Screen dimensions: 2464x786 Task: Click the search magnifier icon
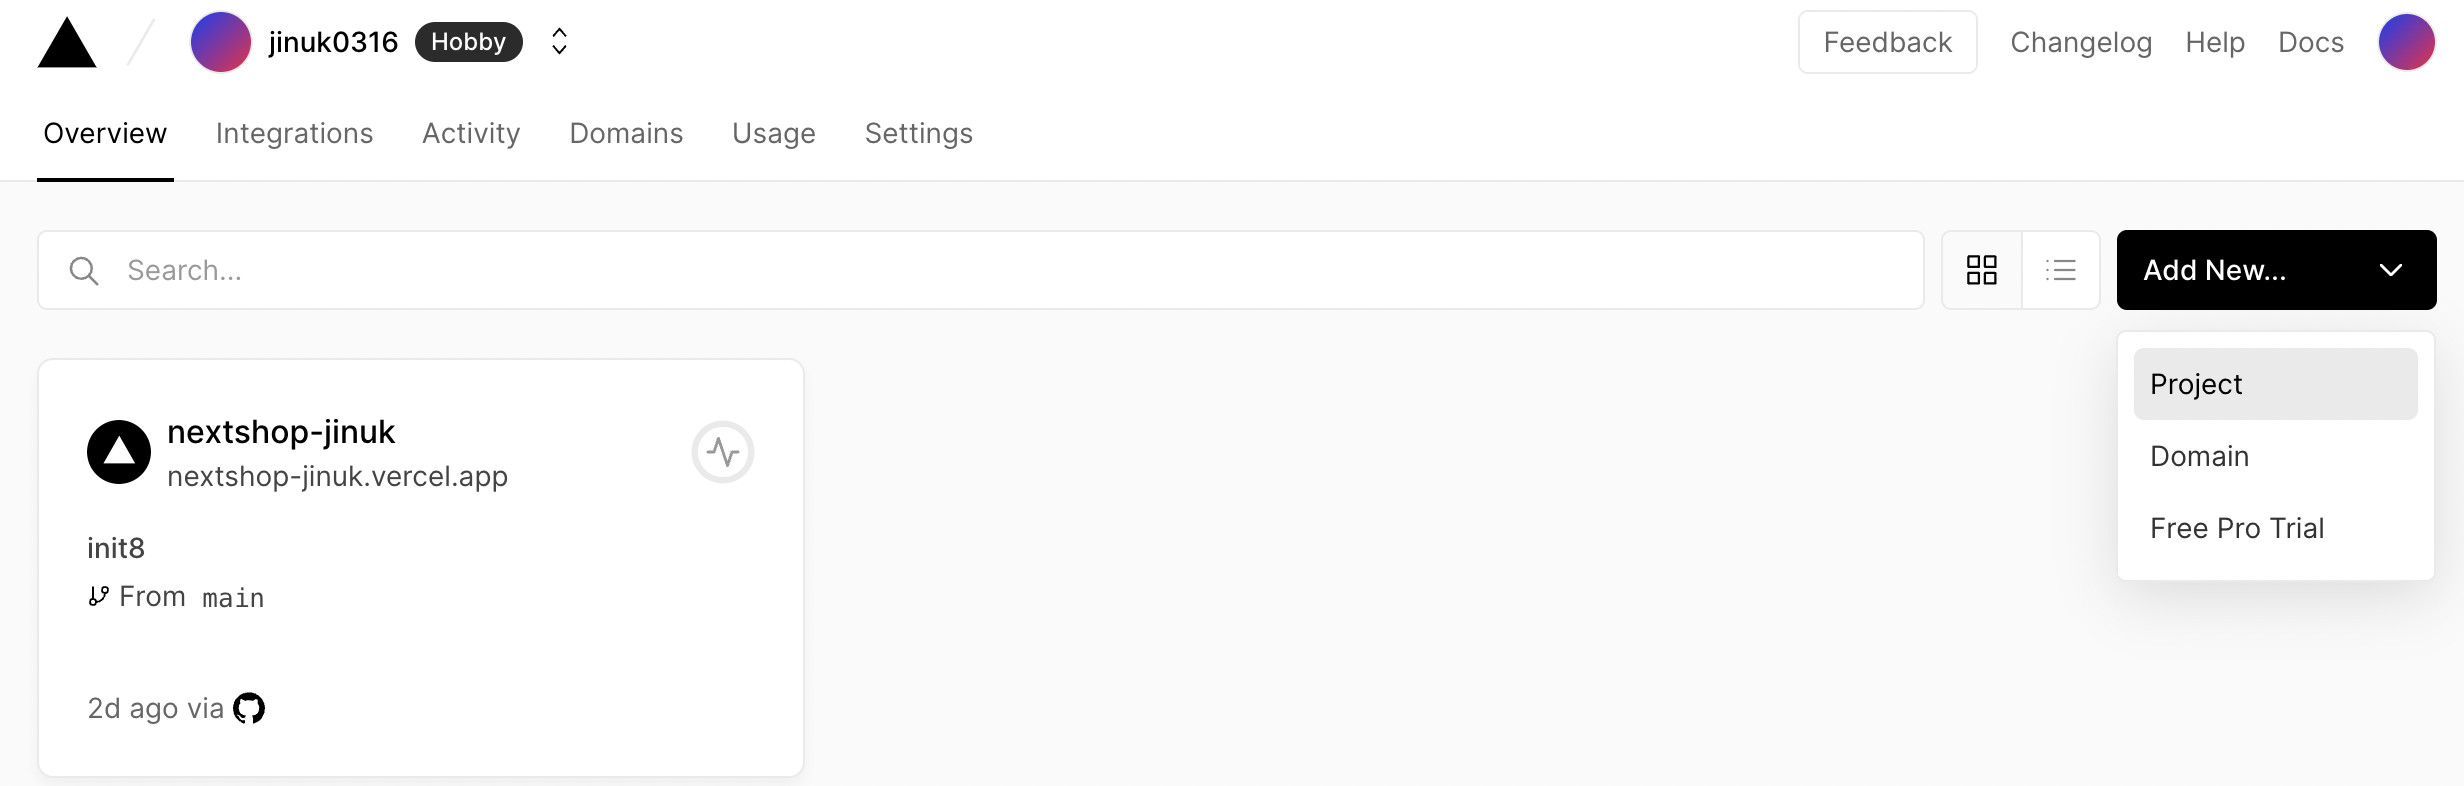click(x=84, y=270)
